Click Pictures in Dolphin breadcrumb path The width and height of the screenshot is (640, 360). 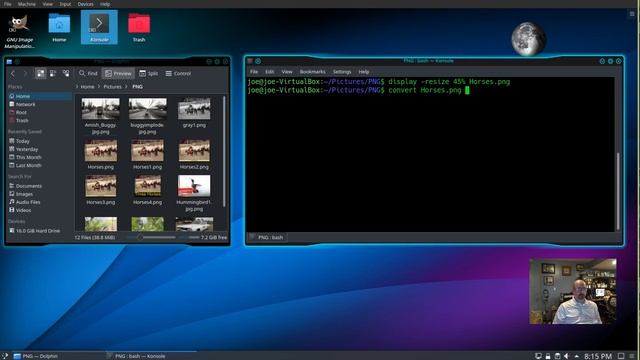tap(112, 87)
